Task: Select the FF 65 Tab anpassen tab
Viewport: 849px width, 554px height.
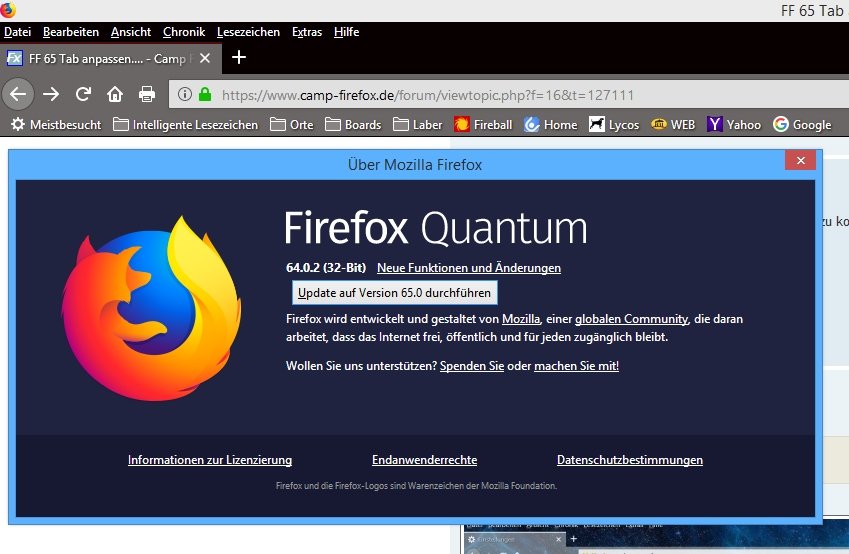Action: [110, 58]
